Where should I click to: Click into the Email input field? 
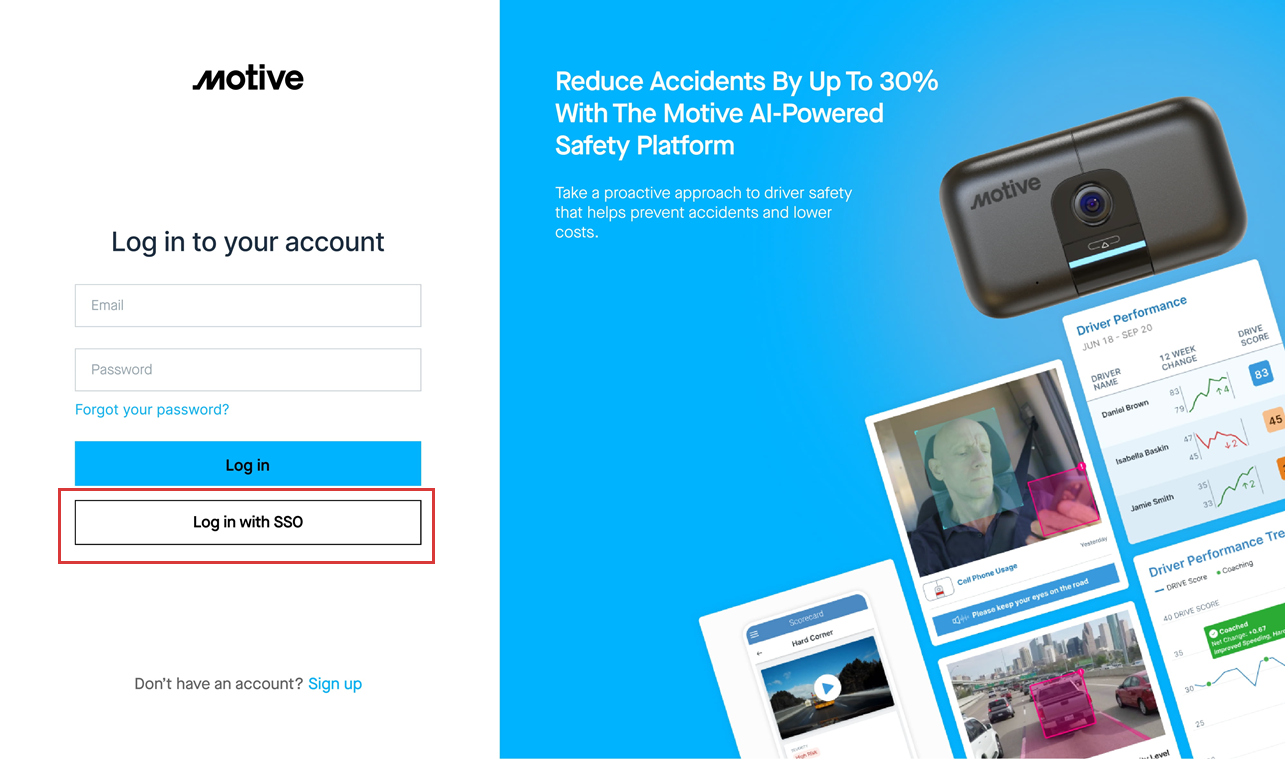[x=248, y=305]
